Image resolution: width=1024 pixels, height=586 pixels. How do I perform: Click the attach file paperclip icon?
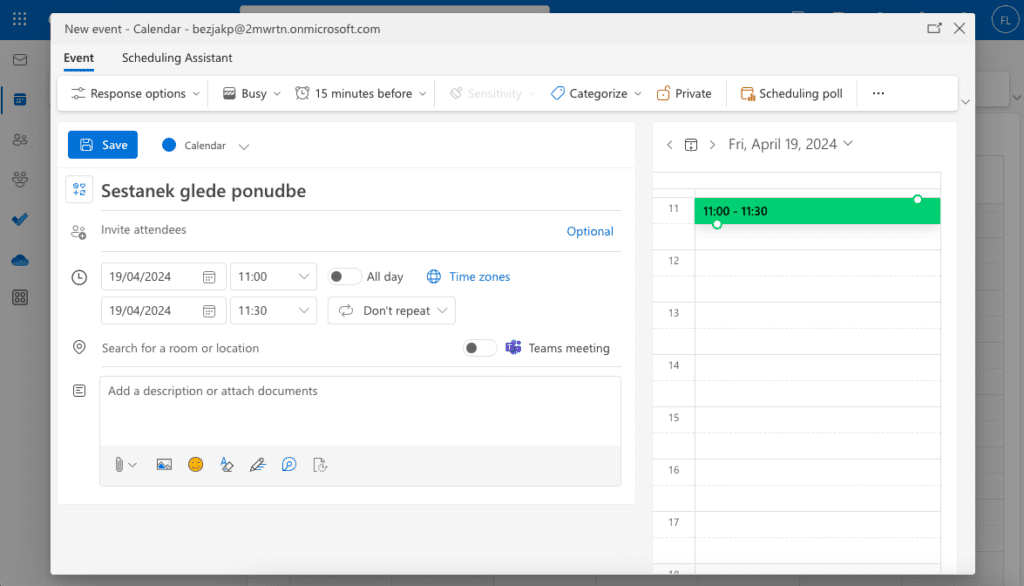(119, 464)
